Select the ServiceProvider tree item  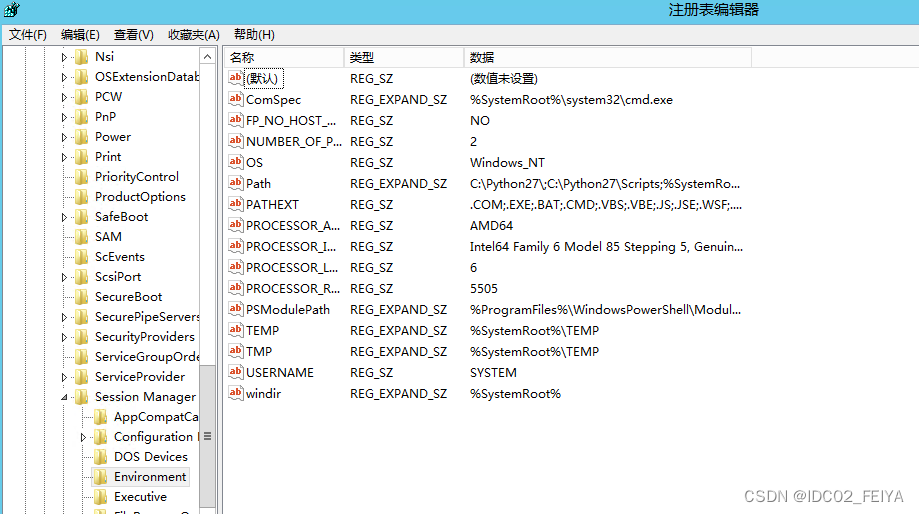pos(139,376)
